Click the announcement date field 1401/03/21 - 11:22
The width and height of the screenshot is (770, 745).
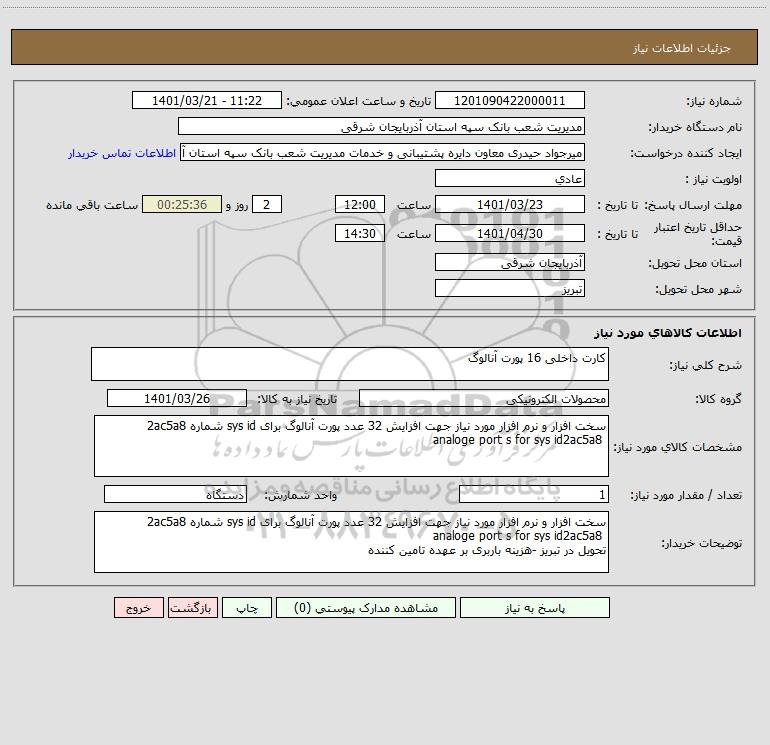[x=207, y=101]
